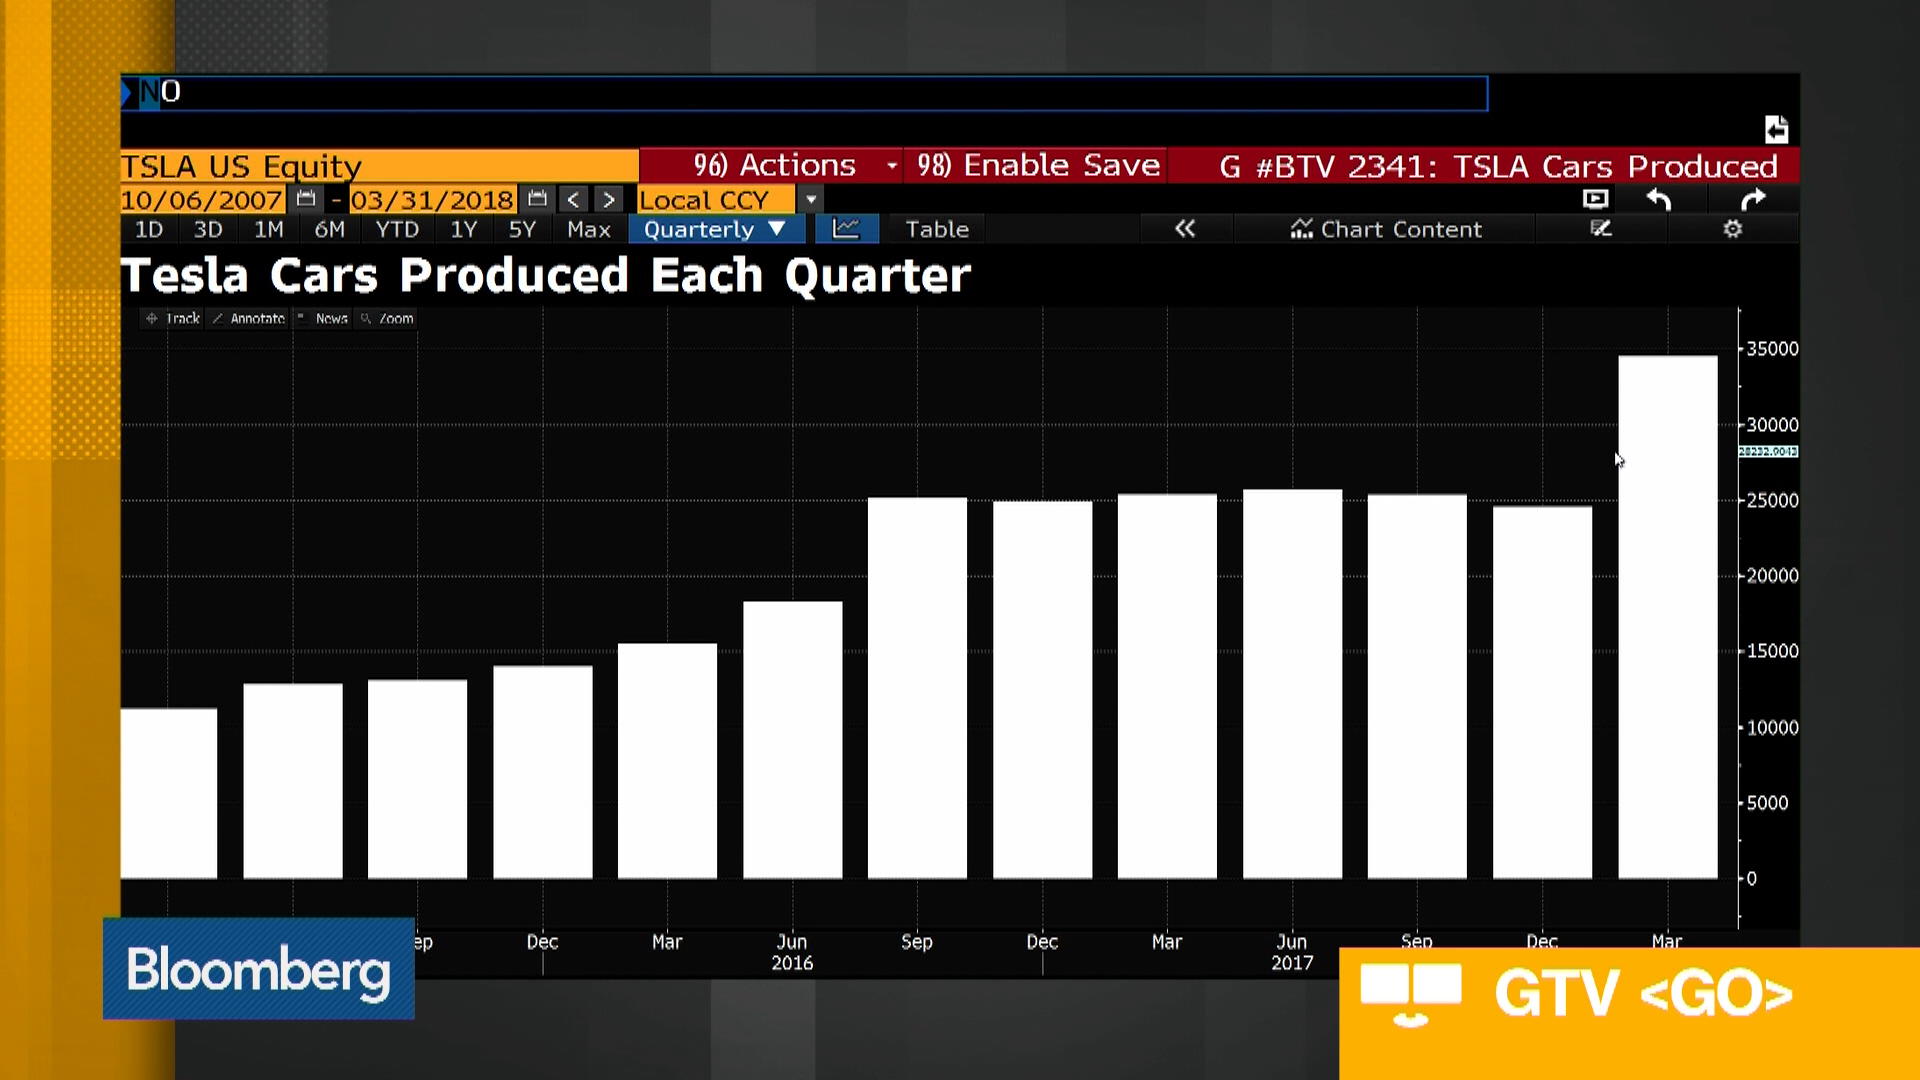Open the chart settings gear

coord(1733,229)
